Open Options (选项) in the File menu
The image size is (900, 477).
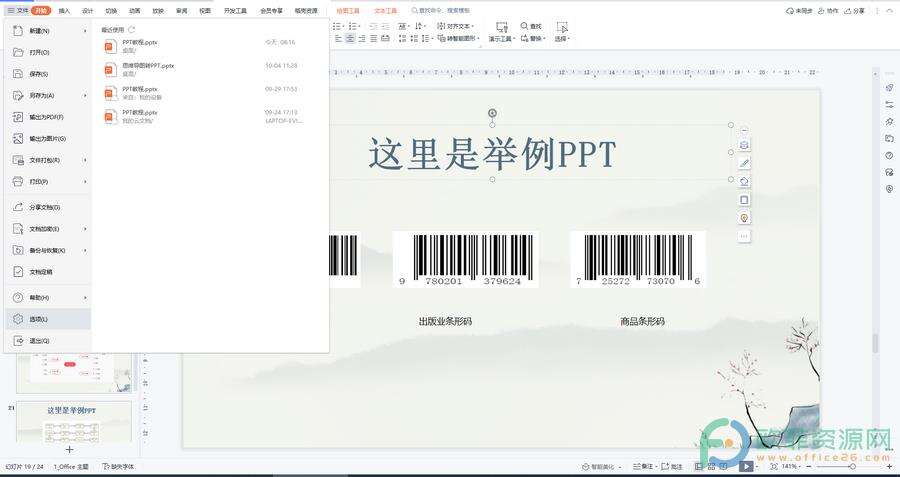tap(47, 319)
